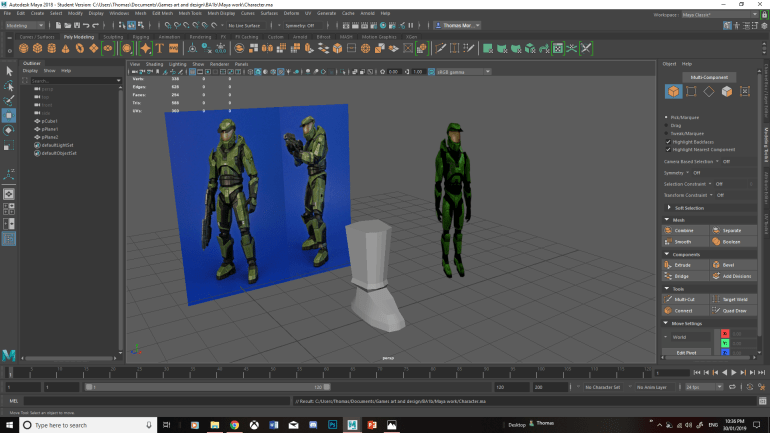
Task: Click the Bevel button
Action: pos(733,265)
